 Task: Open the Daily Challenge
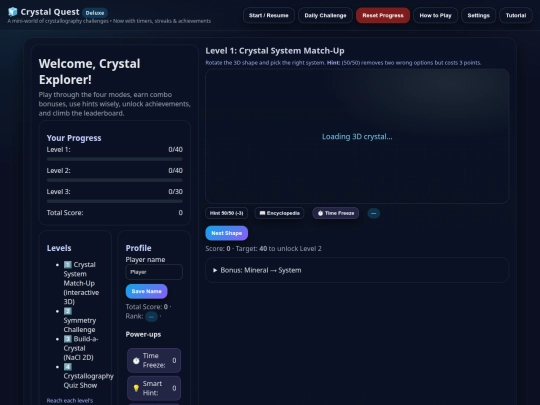(325, 15)
